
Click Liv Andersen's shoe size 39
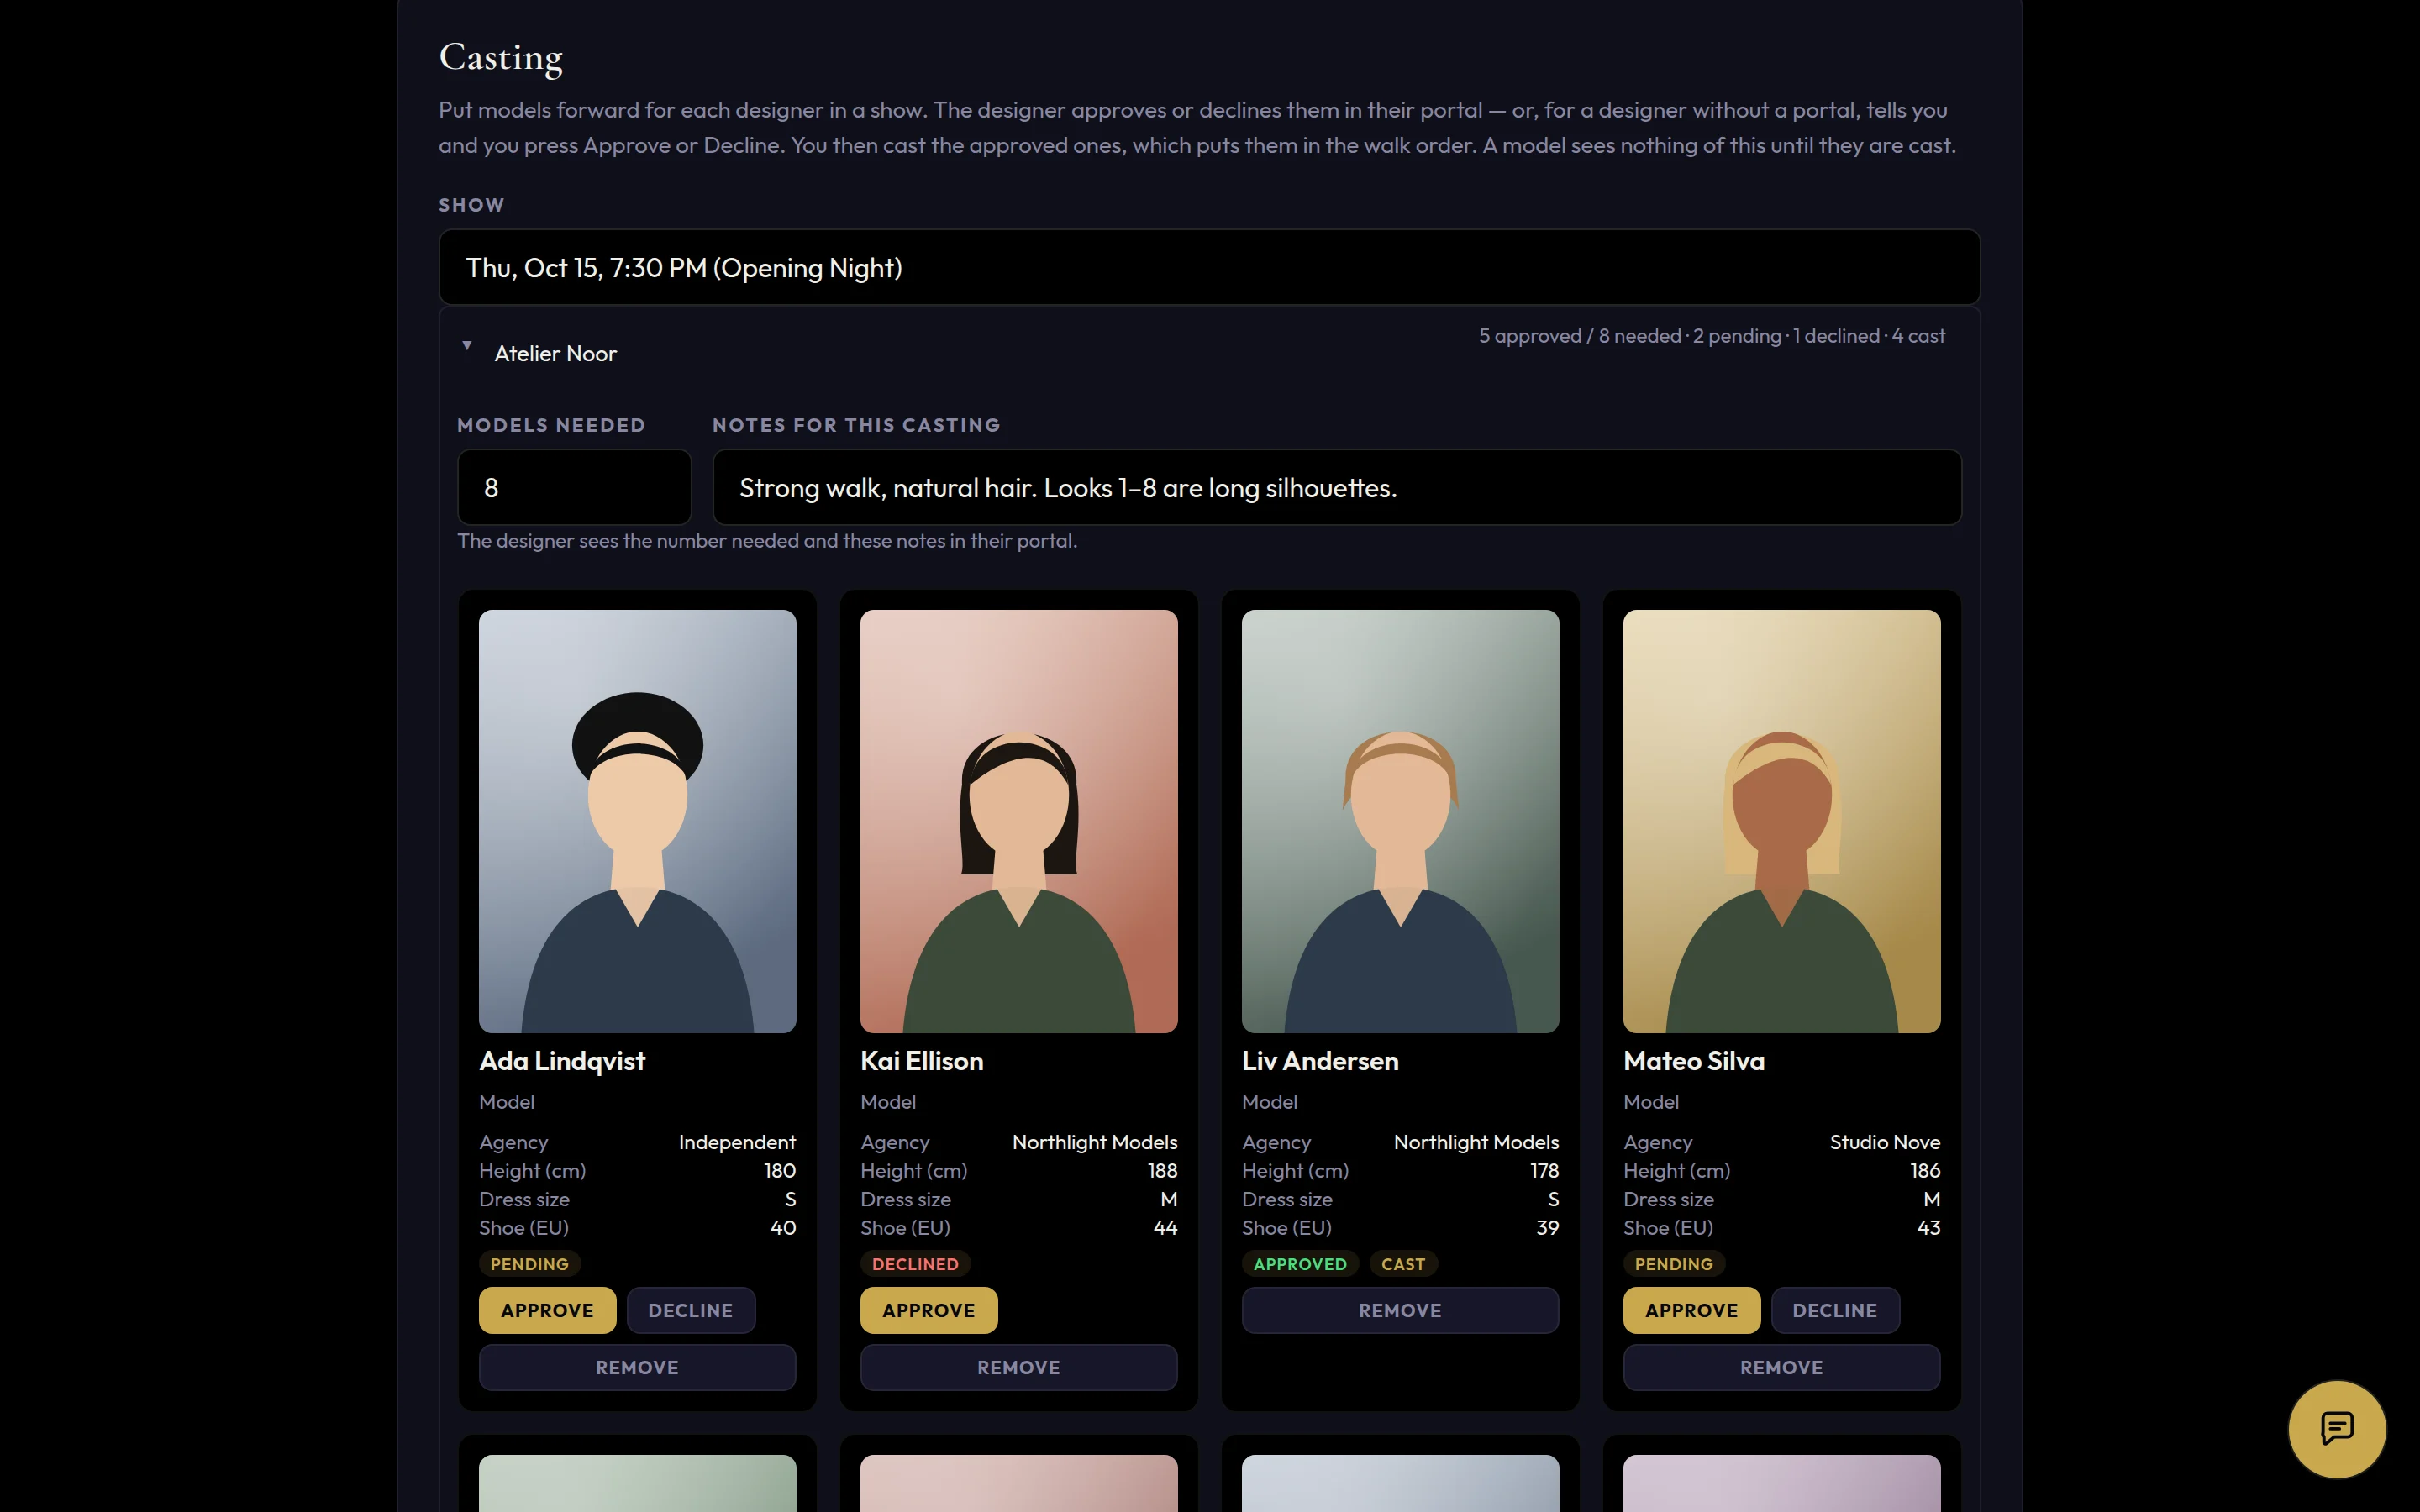tap(1547, 1227)
